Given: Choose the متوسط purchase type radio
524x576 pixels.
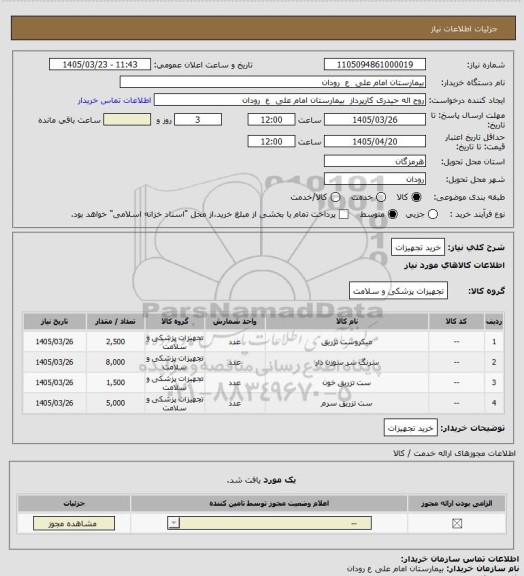Looking at the screenshot, I should (393, 214).
